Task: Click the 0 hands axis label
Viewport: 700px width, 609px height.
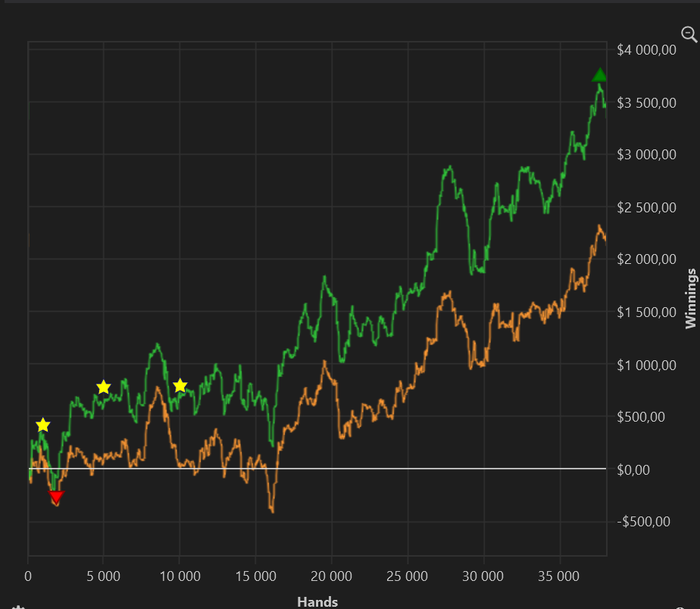Action: tap(28, 576)
